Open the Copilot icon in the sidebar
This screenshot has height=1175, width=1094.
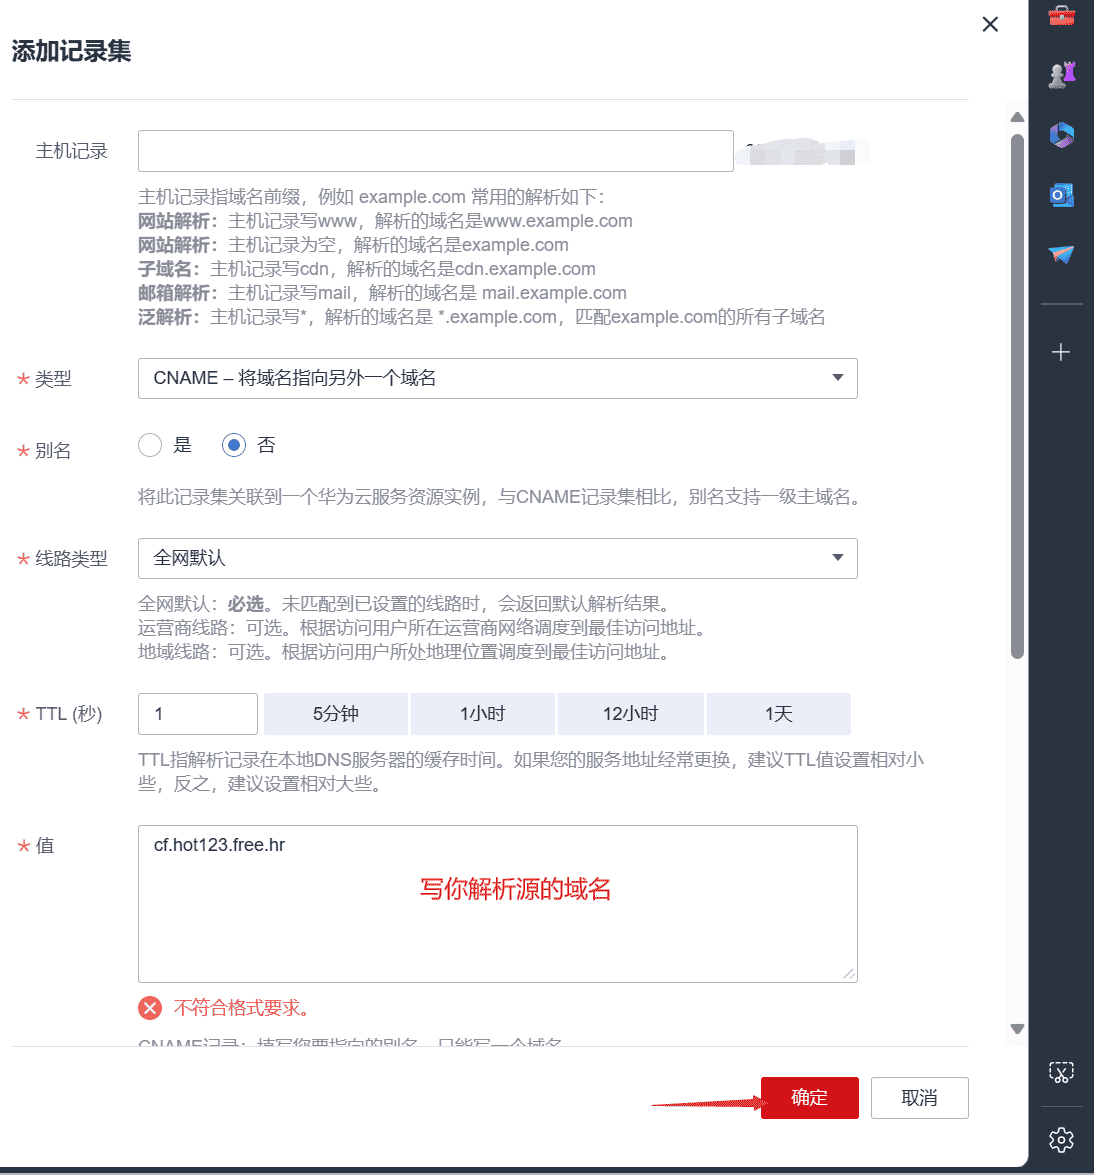tap(1061, 135)
